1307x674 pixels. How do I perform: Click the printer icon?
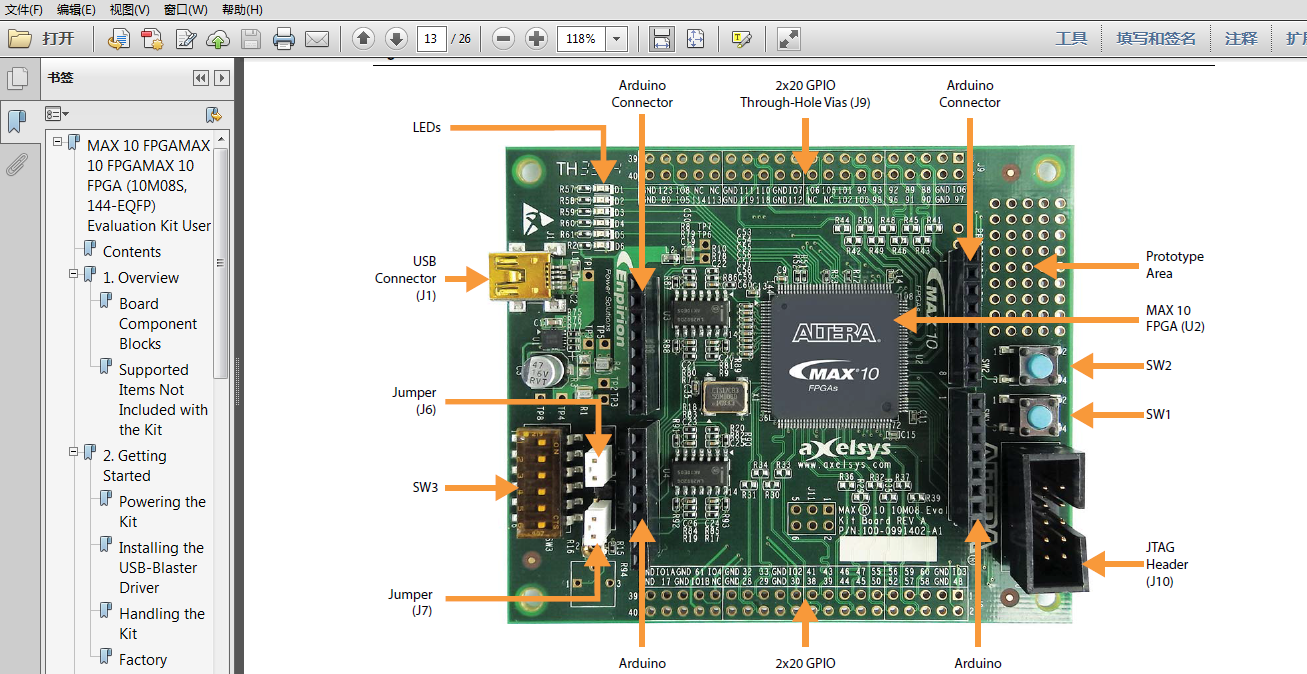(284, 39)
